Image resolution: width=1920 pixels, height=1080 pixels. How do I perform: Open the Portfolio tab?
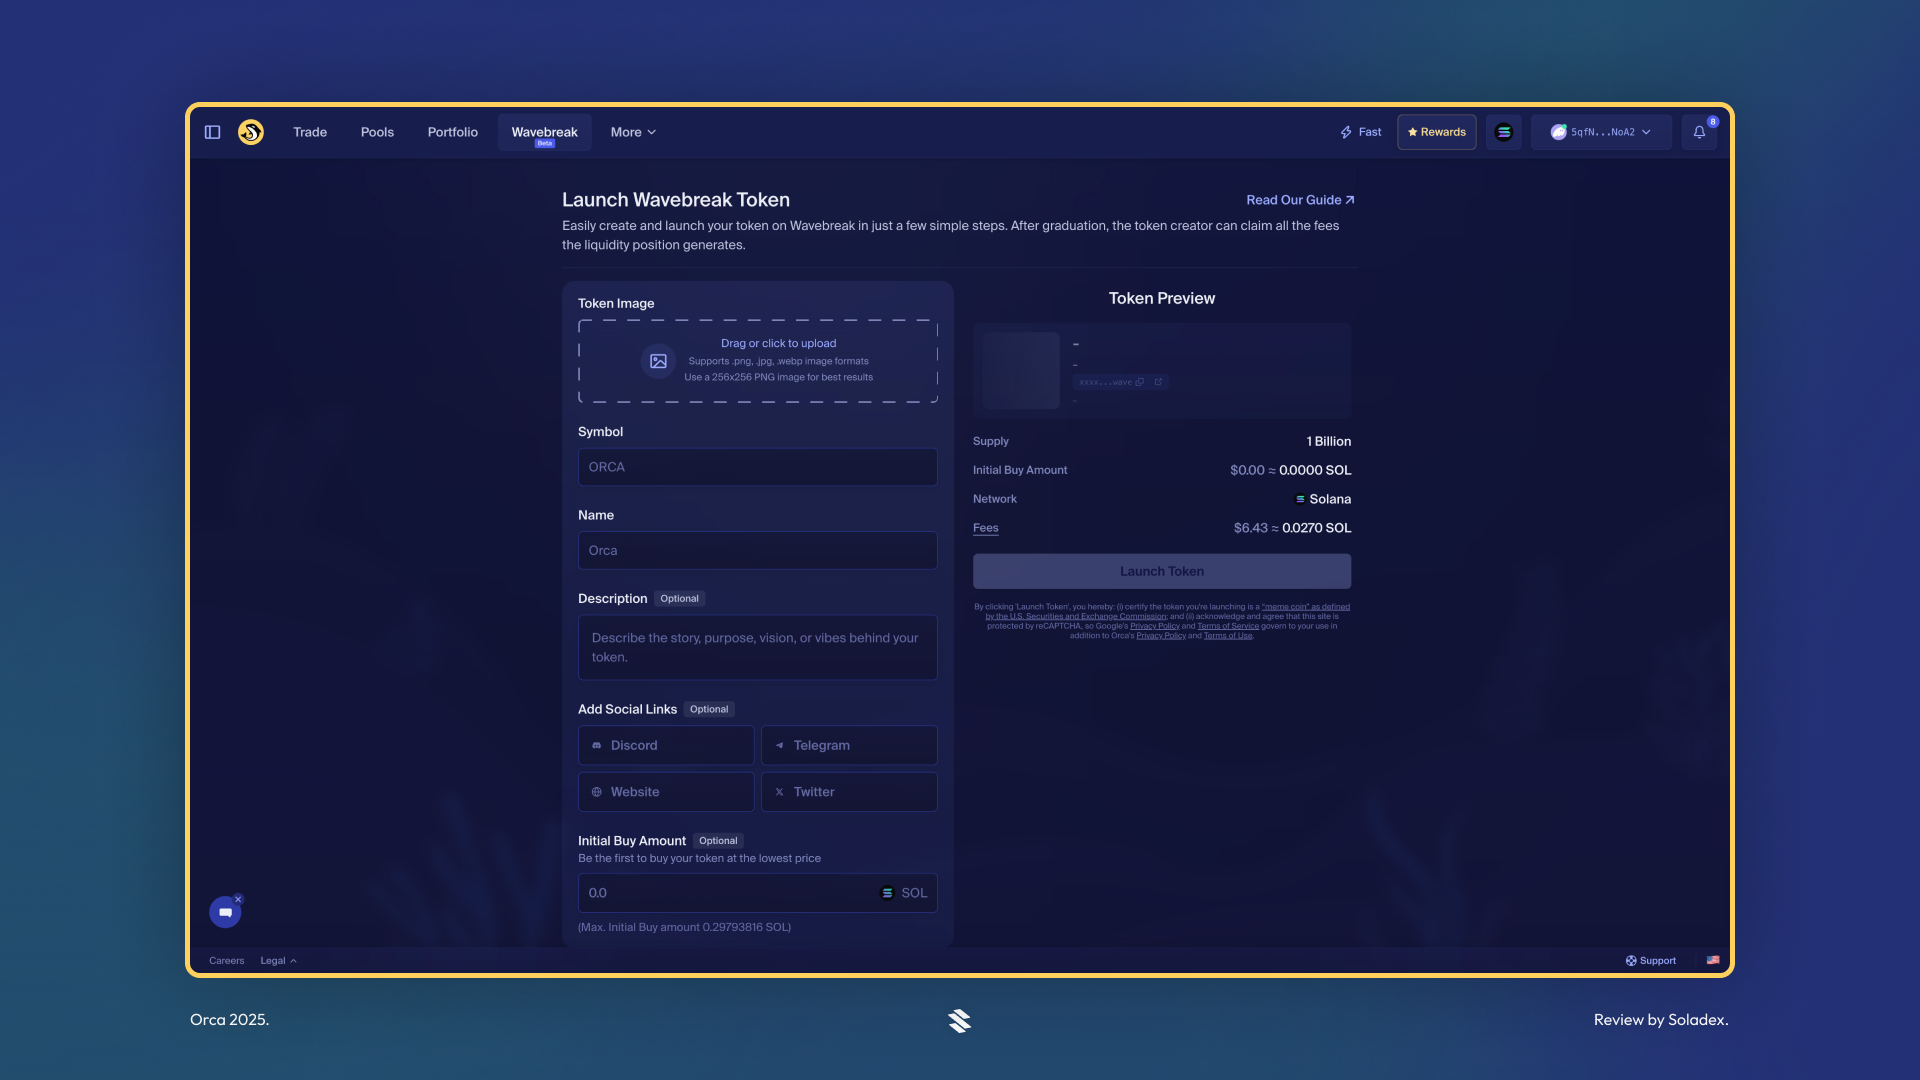(453, 132)
